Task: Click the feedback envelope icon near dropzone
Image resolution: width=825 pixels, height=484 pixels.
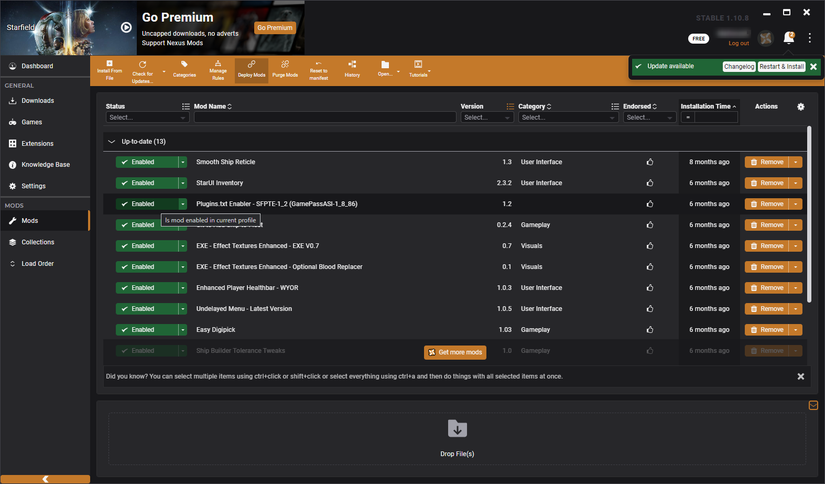Action: point(813,405)
